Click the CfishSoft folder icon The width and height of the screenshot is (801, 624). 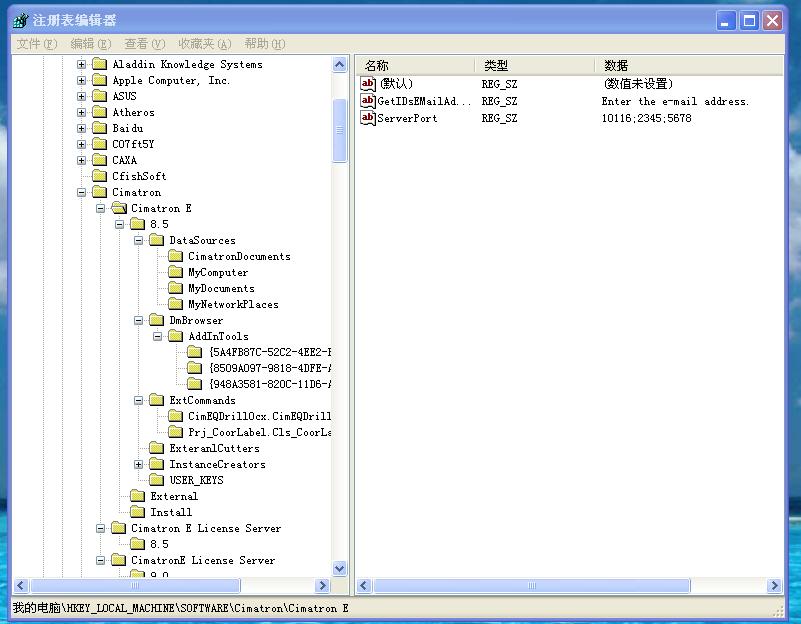click(100, 176)
